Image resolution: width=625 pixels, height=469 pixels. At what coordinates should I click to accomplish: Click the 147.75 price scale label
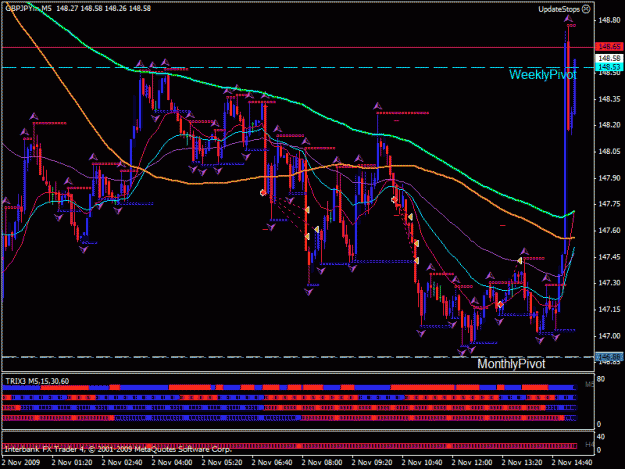tap(609, 204)
